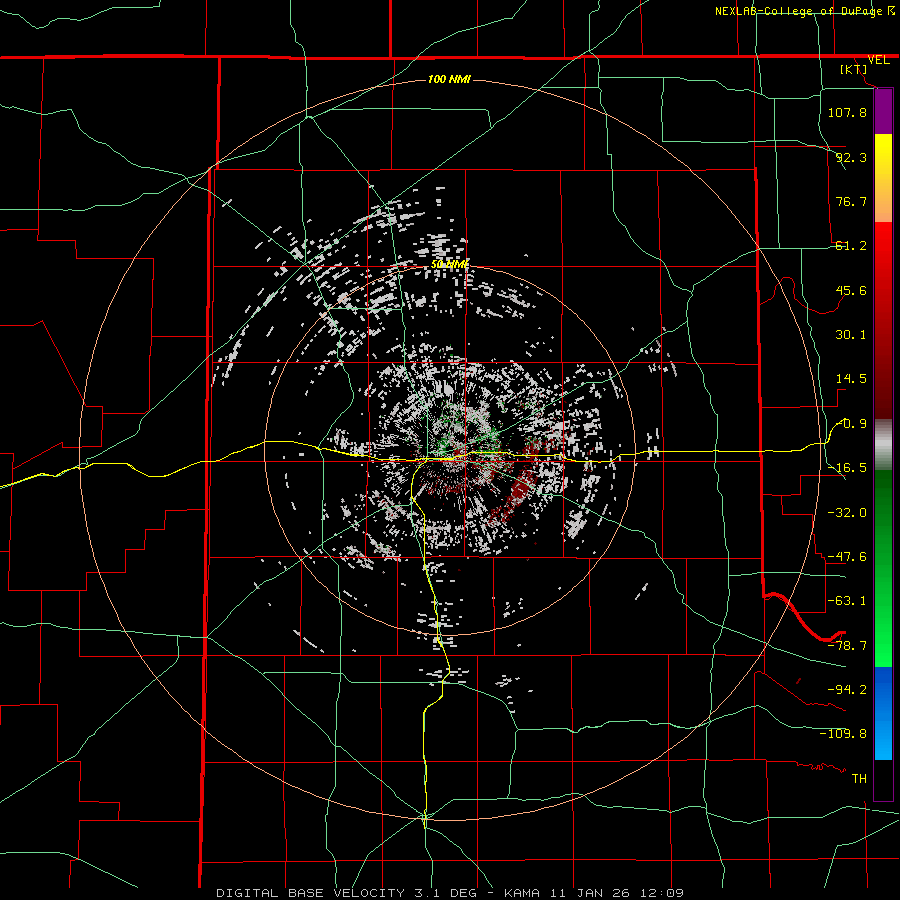Image resolution: width=900 pixels, height=900 pixels.
Task: Click the green segment of the velocity color bar
Action: (x=883, y=568)
